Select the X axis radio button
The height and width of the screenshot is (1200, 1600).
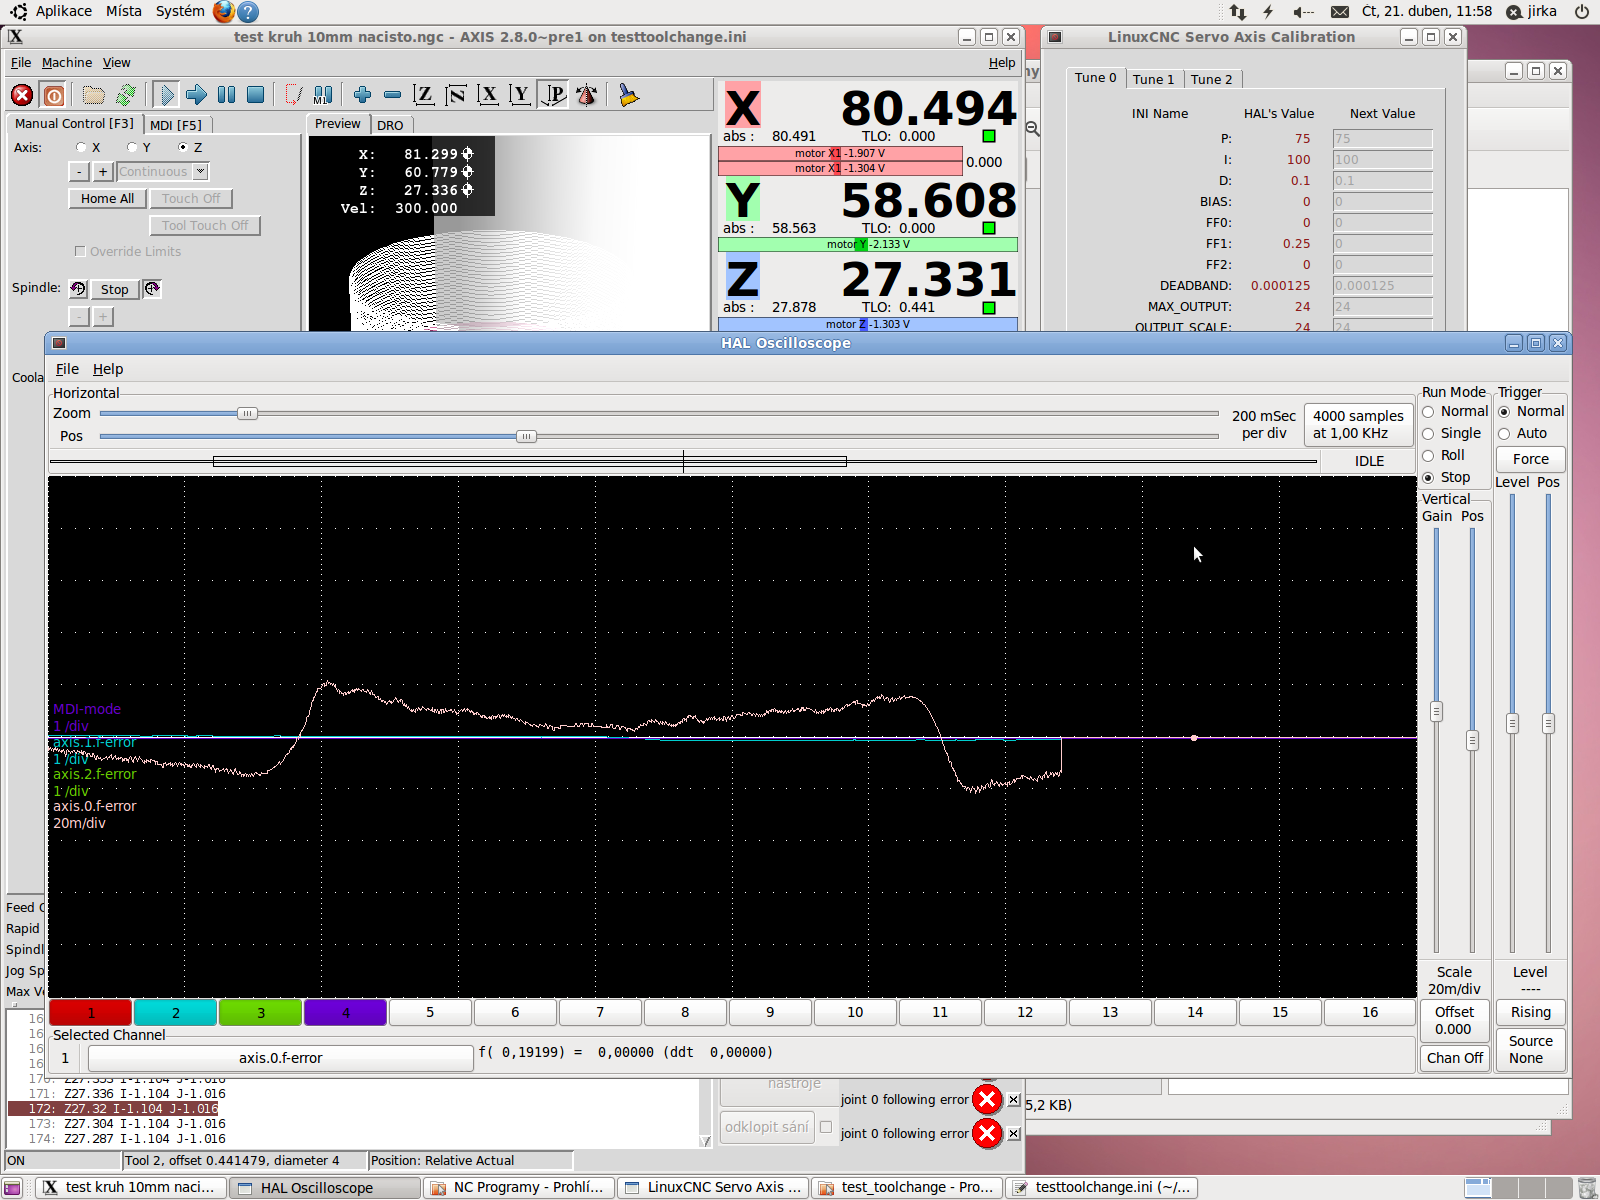pyautogui.click(x=81, y=147)
